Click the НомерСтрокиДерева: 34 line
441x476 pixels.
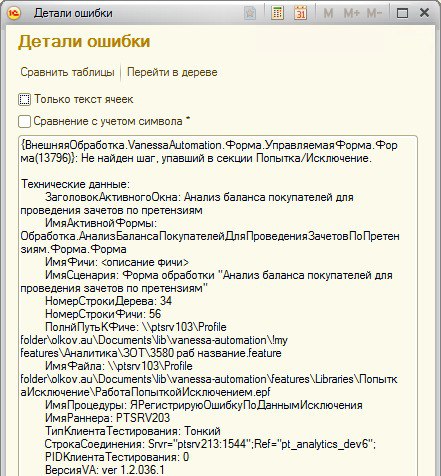point(108,301)
